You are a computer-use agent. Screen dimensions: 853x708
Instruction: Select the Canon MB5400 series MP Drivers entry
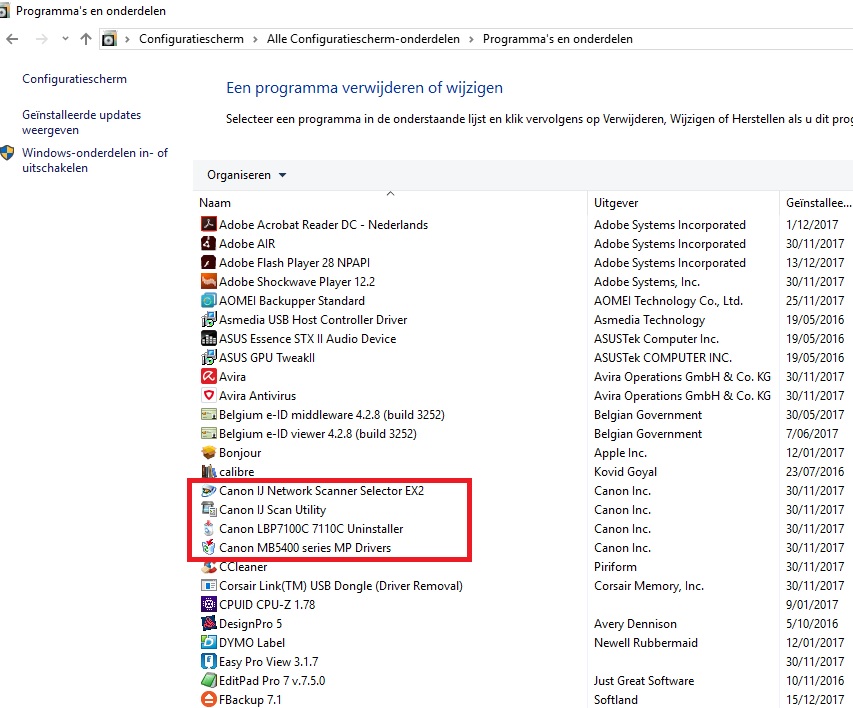tap(305, 547)
